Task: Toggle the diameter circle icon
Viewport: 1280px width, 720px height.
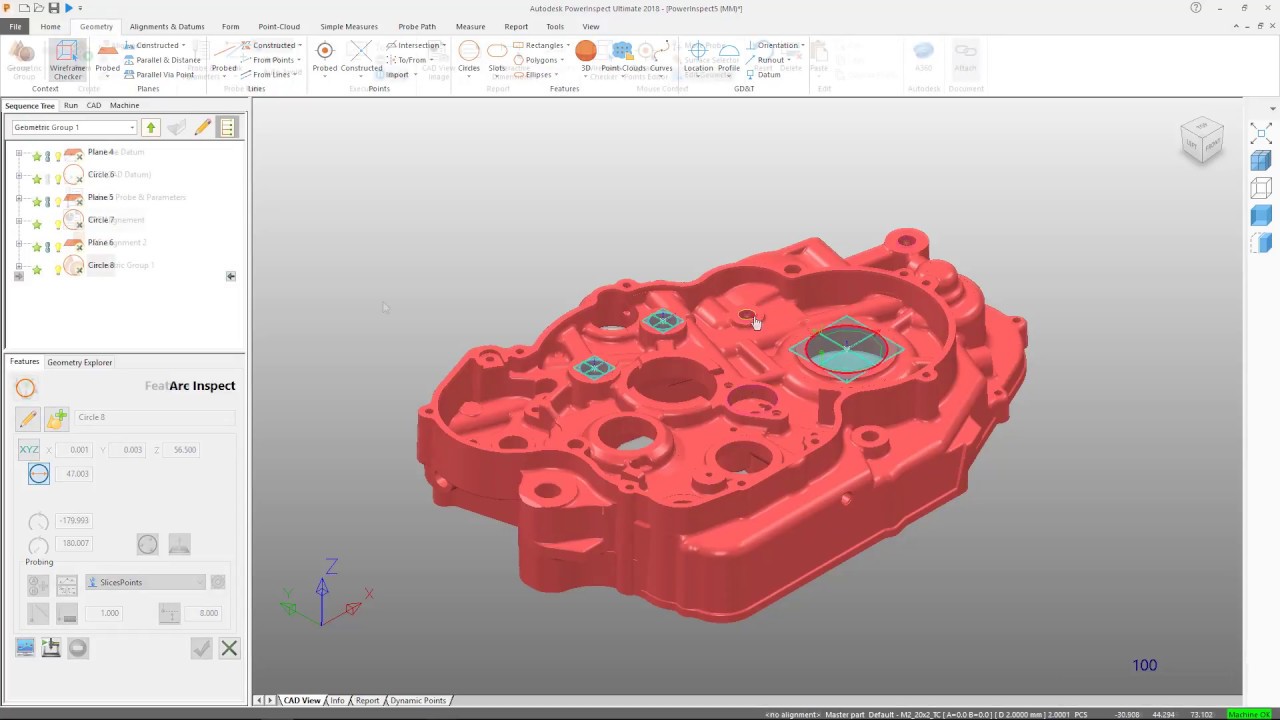Action: [x=39, y=474]
